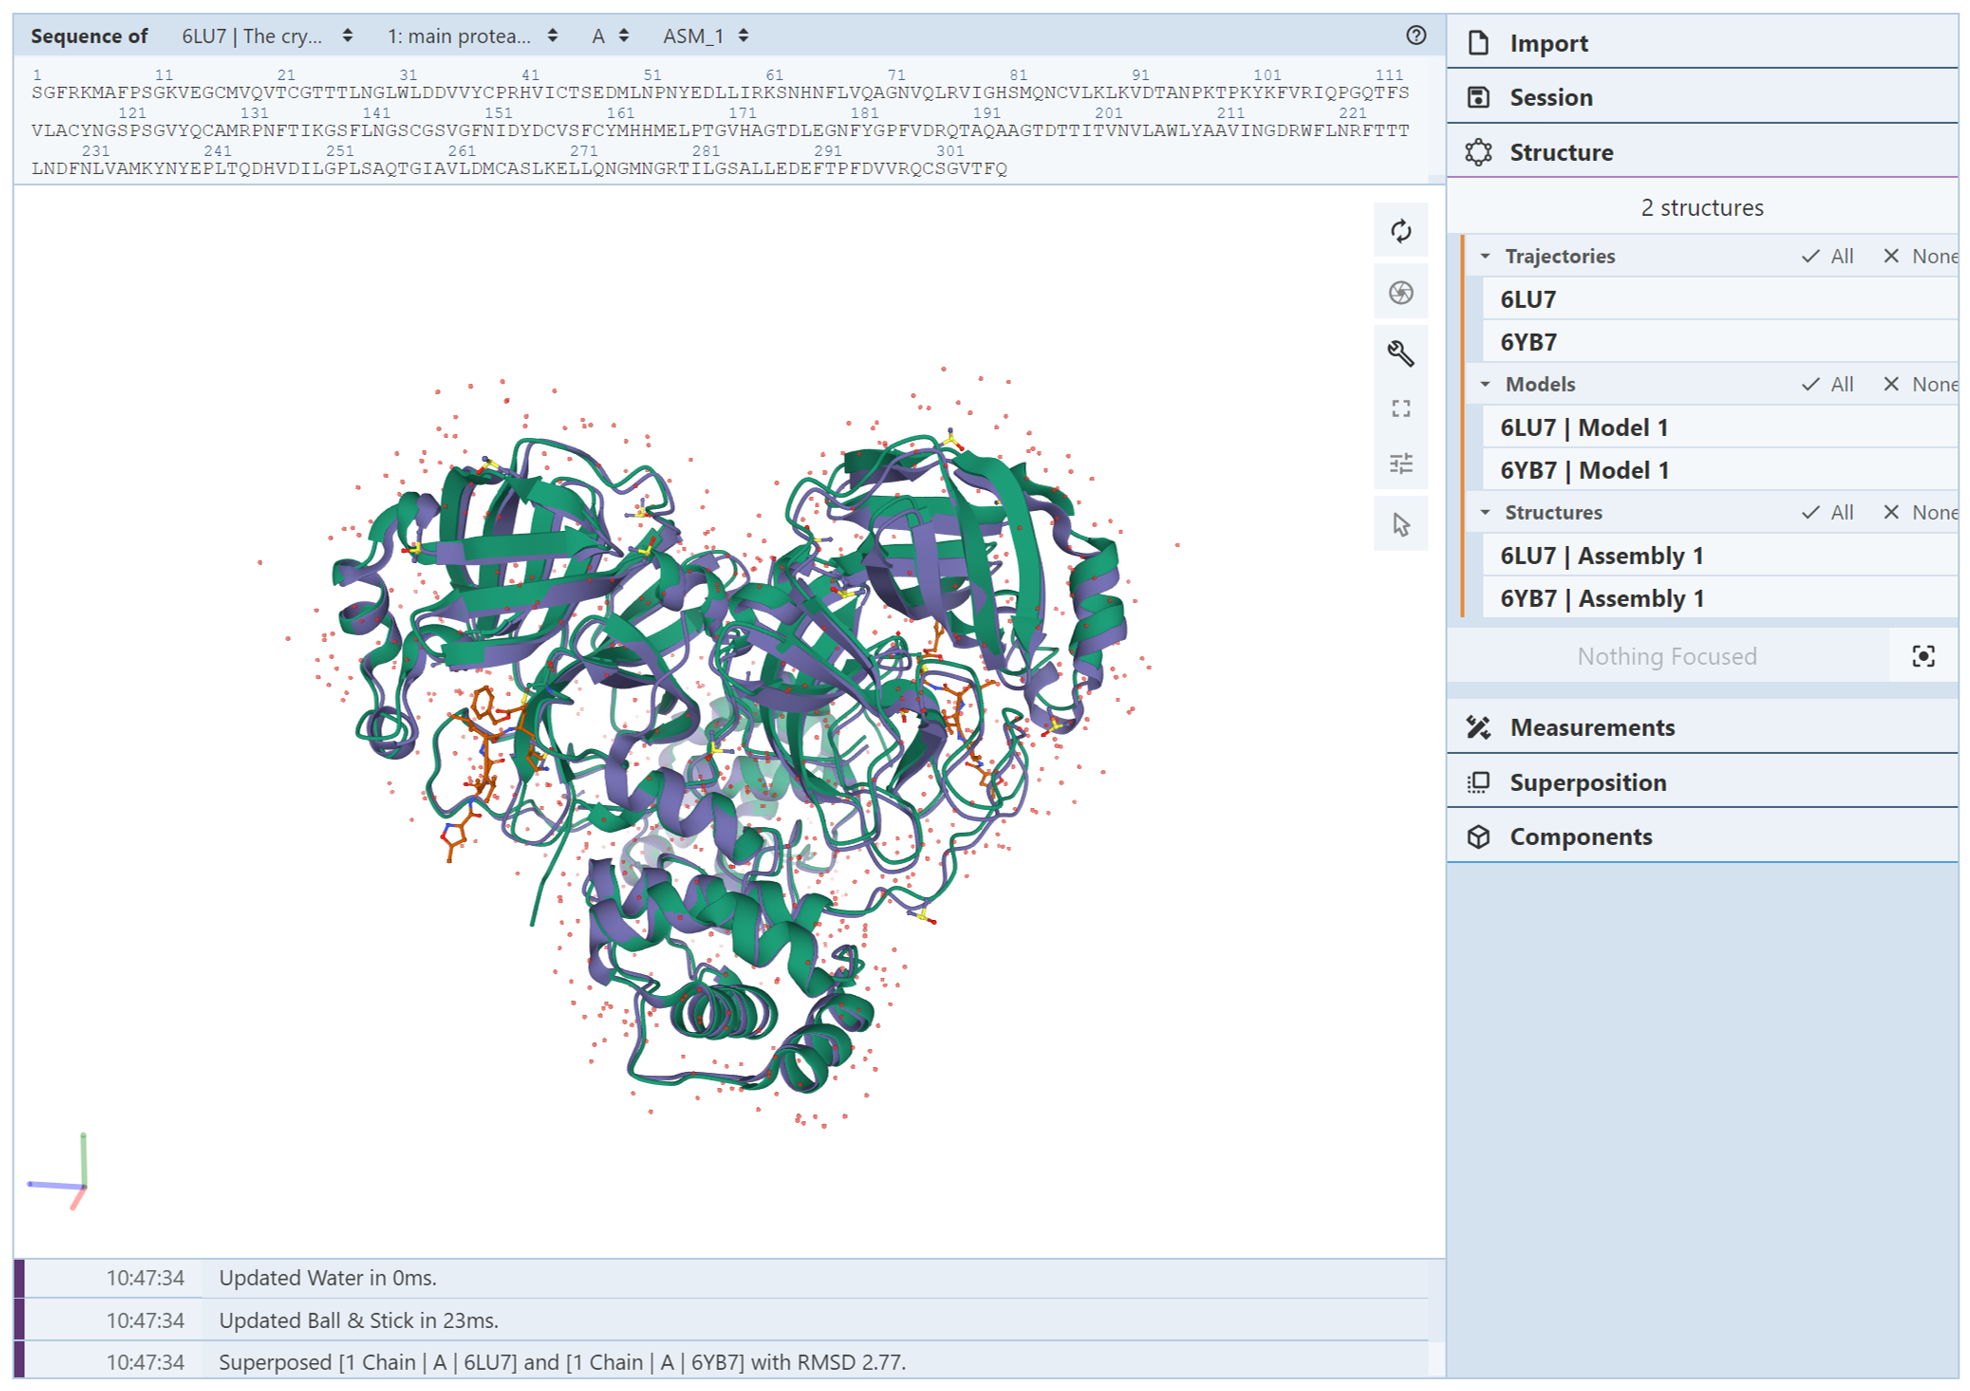The width and height of the screenshot is (1970, 1391).
Task: Toggle expanded viewport fullscreen icon
Action: [1400, 408]
